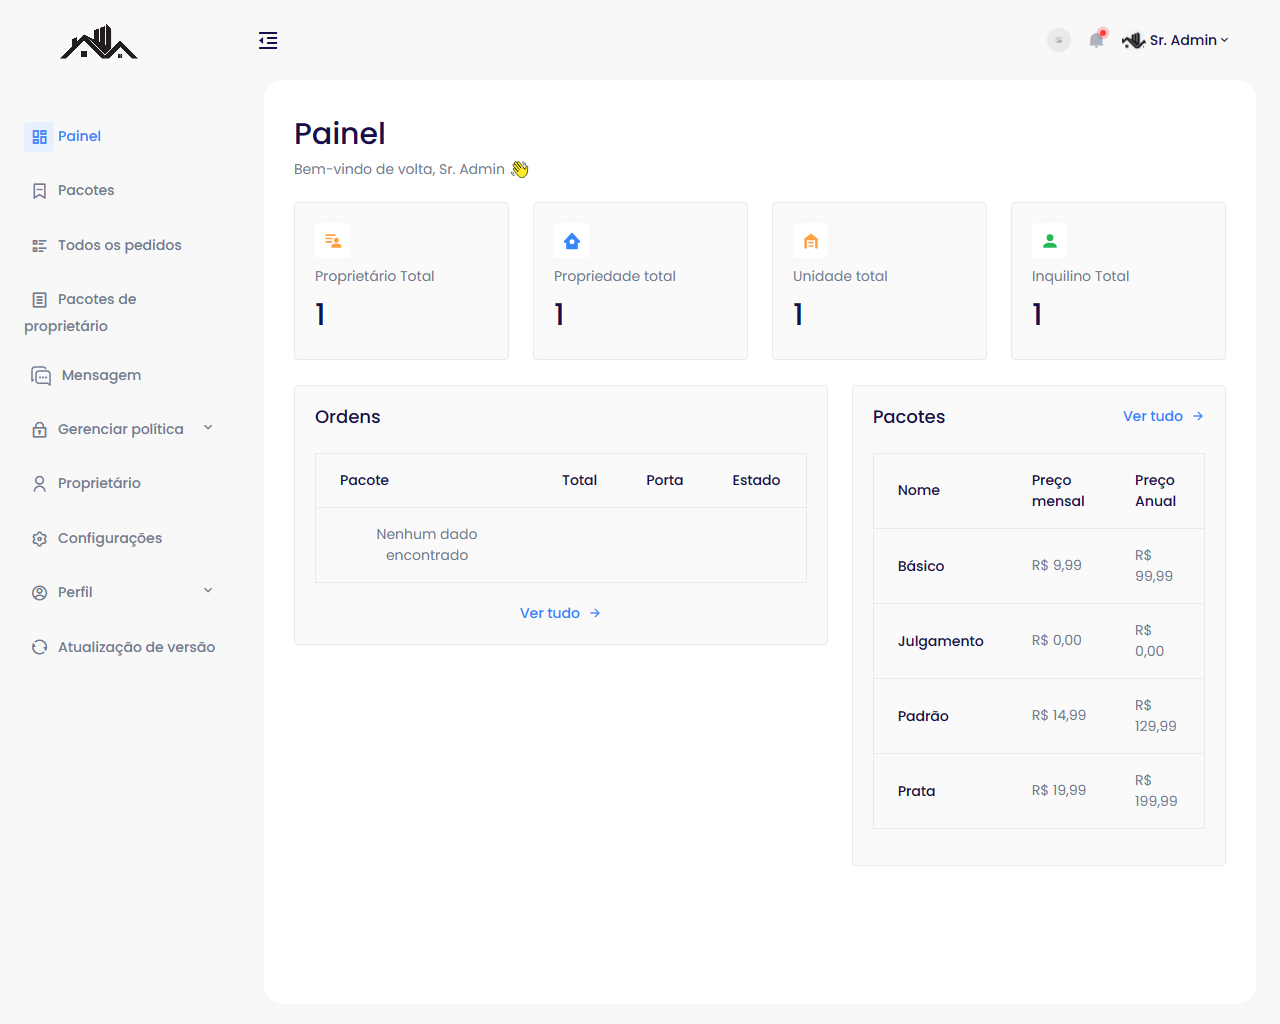Click the Proprietário Total card icon
This screenshot has height=1024, width=1280.
pyautogui.click(x=333, y=241)
